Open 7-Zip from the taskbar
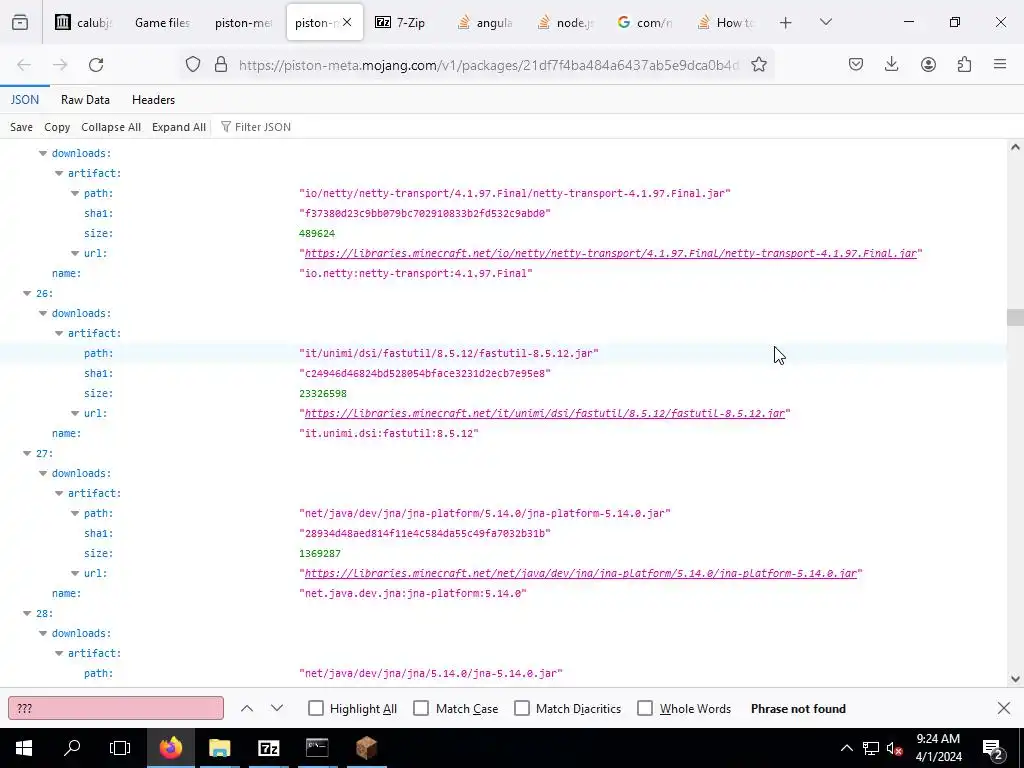Viewport: 1024px width, 768px height. [x=268, y=748]
